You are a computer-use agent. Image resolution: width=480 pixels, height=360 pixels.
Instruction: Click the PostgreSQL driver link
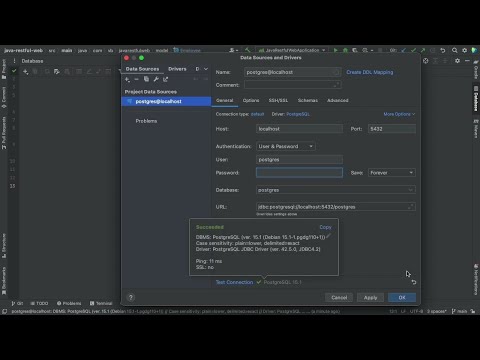(x=298, y=114)
